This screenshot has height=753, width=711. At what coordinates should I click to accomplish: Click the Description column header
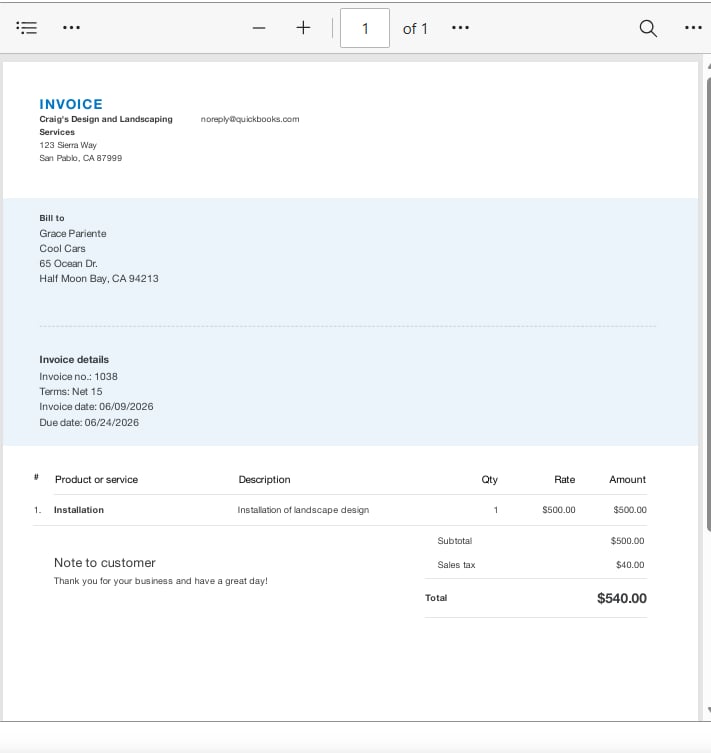265,480
